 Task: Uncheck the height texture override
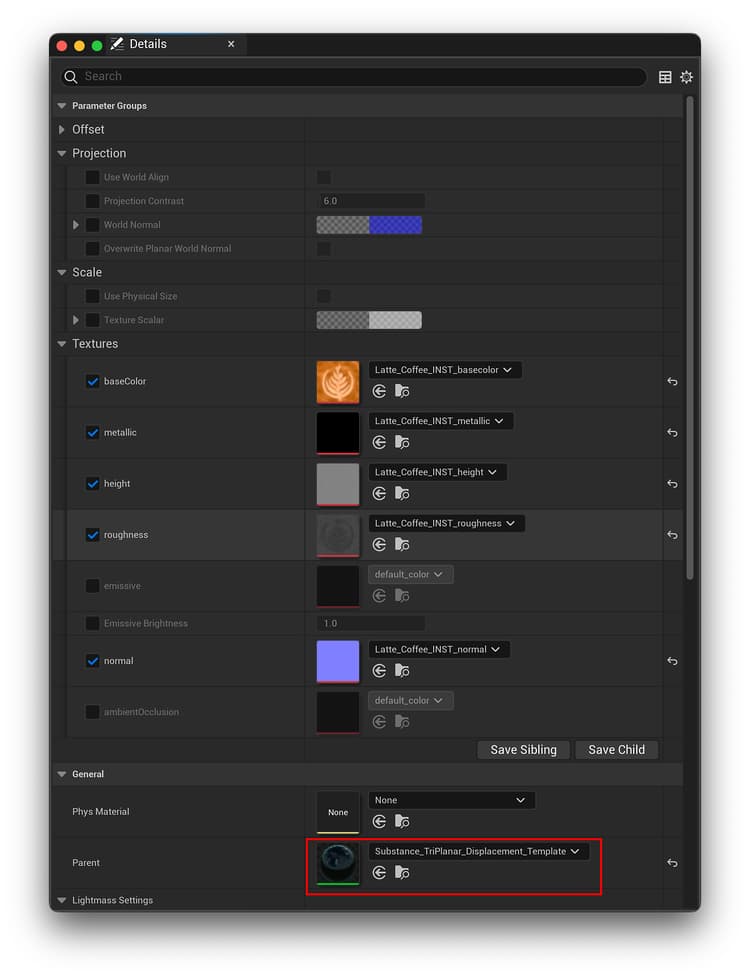[92, 484]
